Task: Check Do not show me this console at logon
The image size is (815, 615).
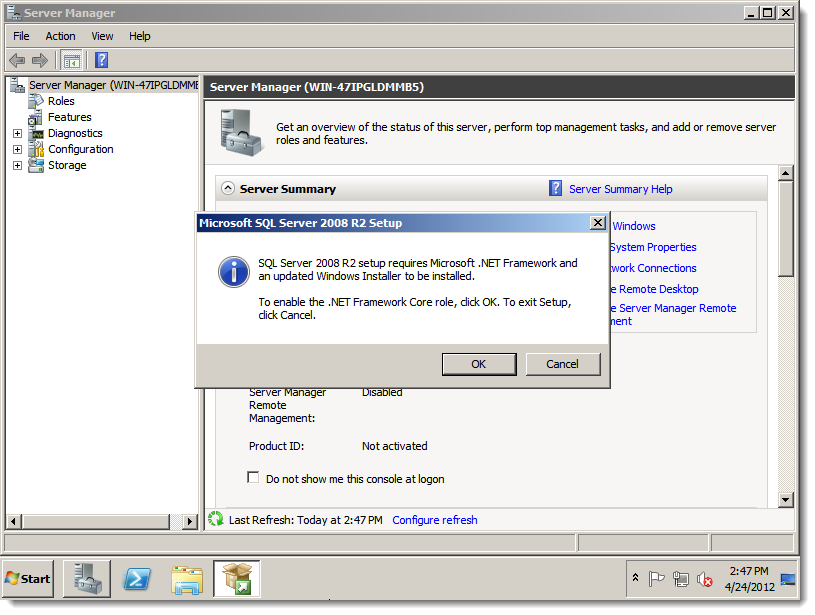Action: coord(253,477)
